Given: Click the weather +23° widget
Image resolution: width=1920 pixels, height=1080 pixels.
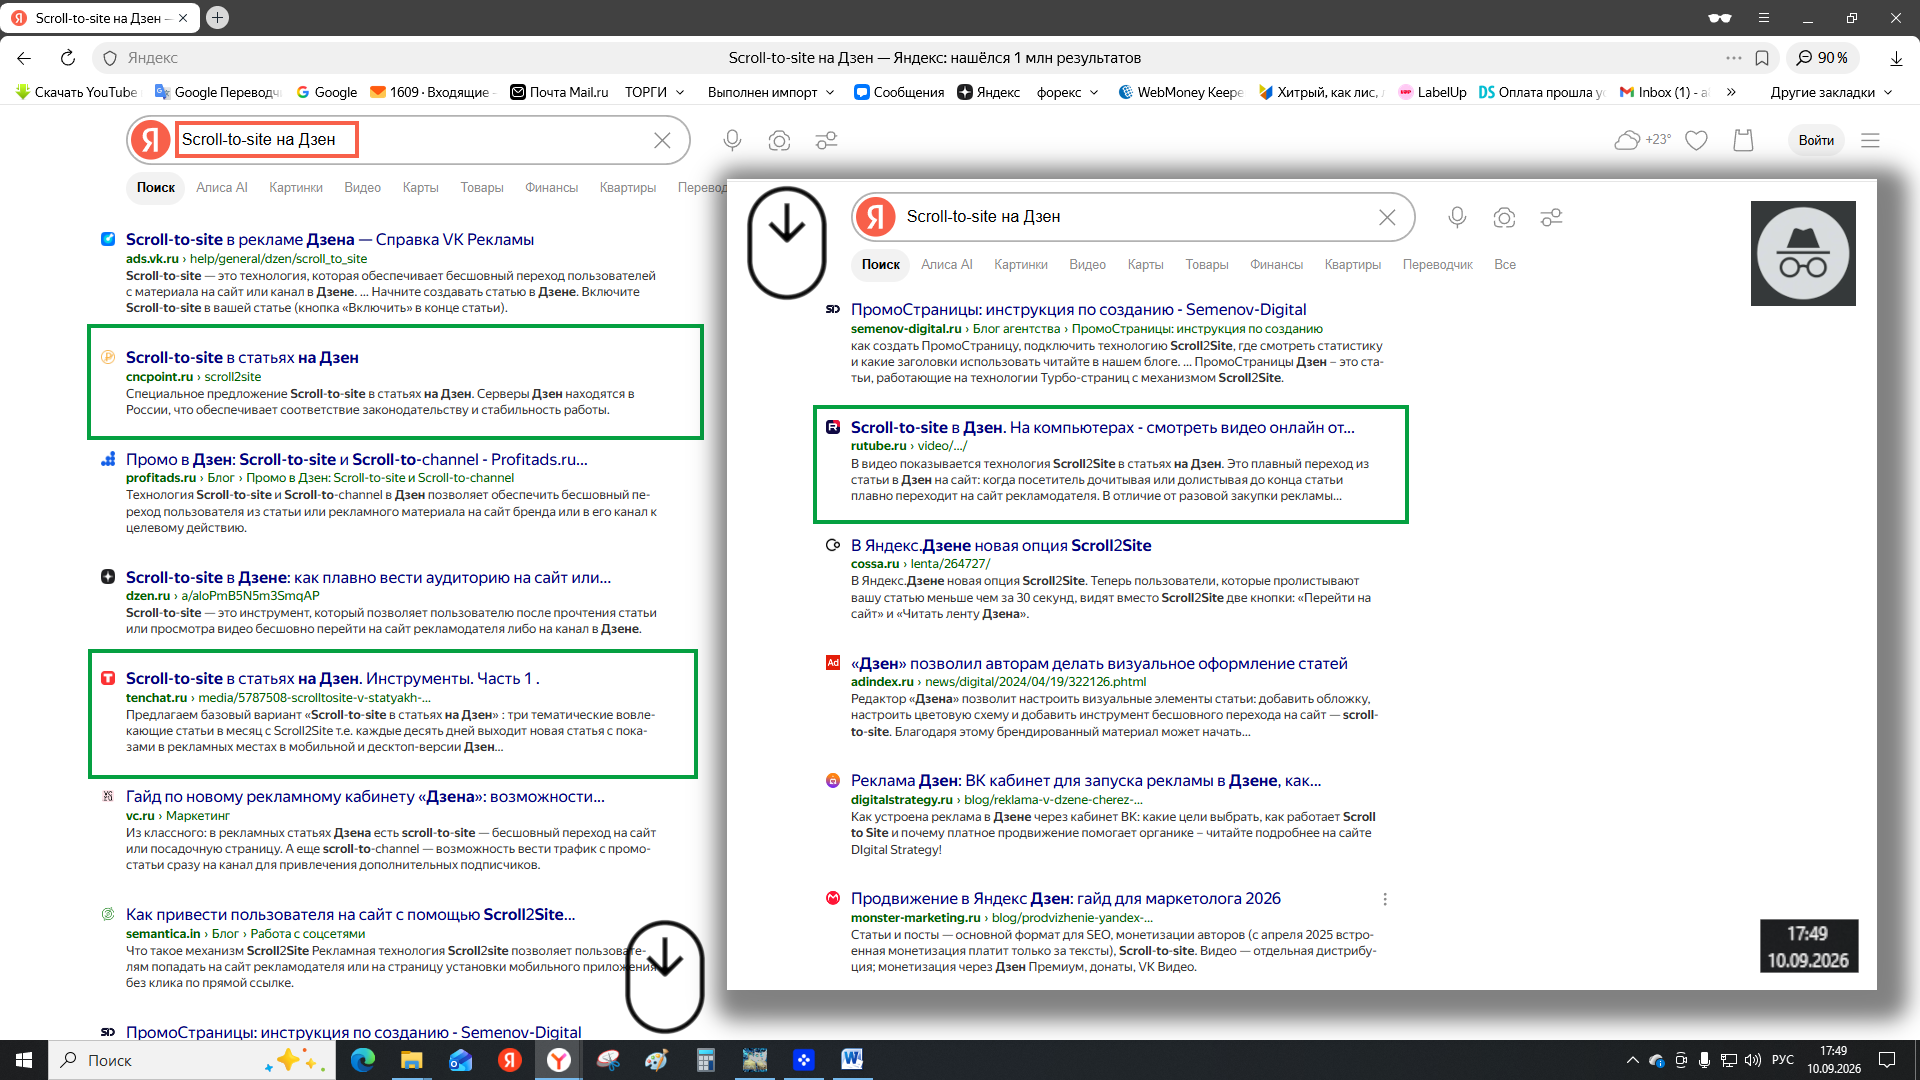Looking at the screenshot, I should point(1642,140).
